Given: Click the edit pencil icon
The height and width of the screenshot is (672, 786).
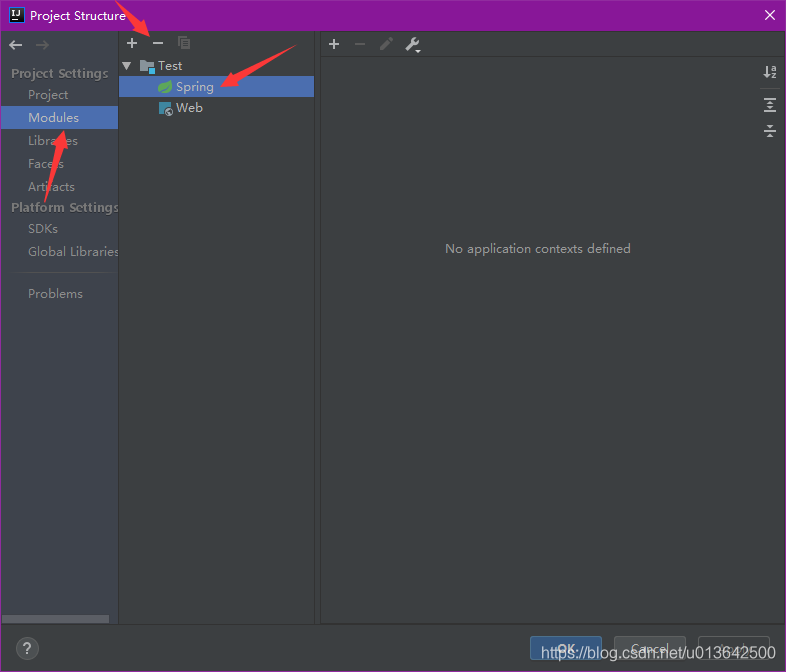Looking at the screenshot, I should coord(386,44).
